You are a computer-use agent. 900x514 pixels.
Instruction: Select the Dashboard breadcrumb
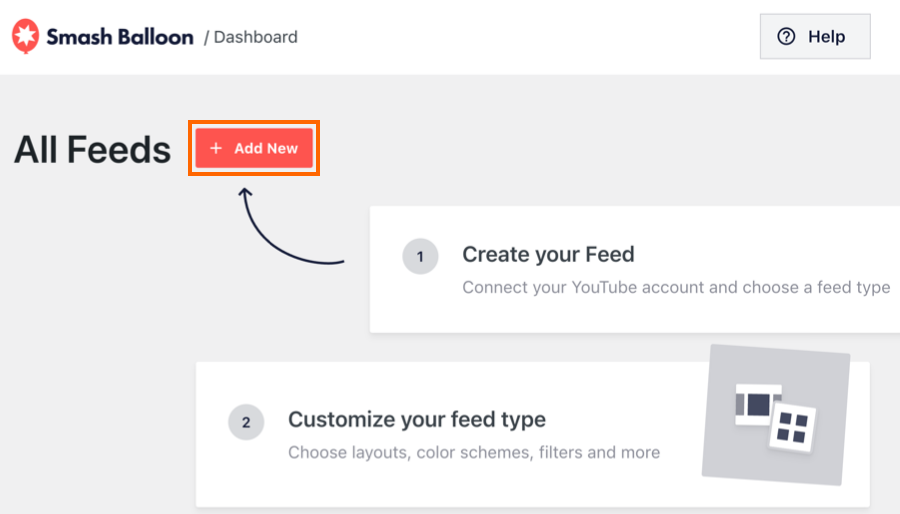coord(255,37)
